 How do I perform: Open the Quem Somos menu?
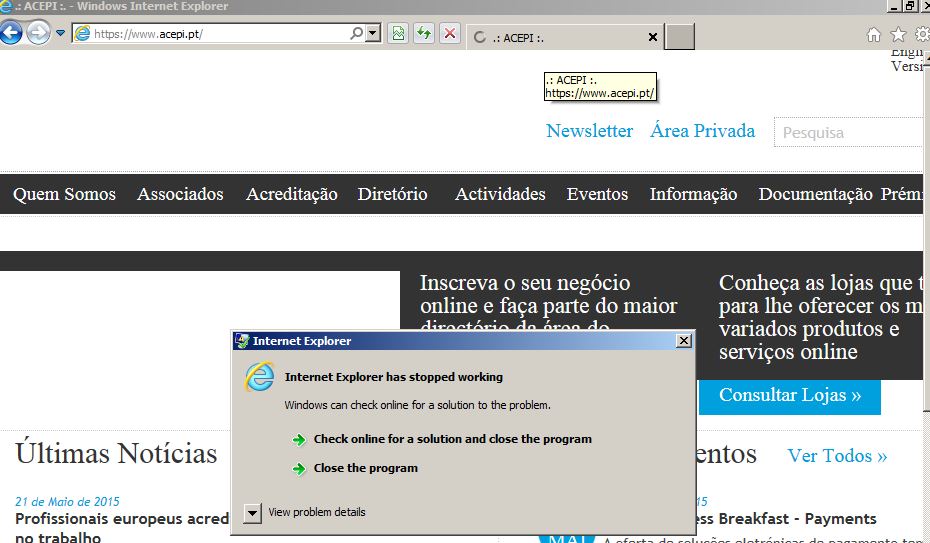[64, 194]
